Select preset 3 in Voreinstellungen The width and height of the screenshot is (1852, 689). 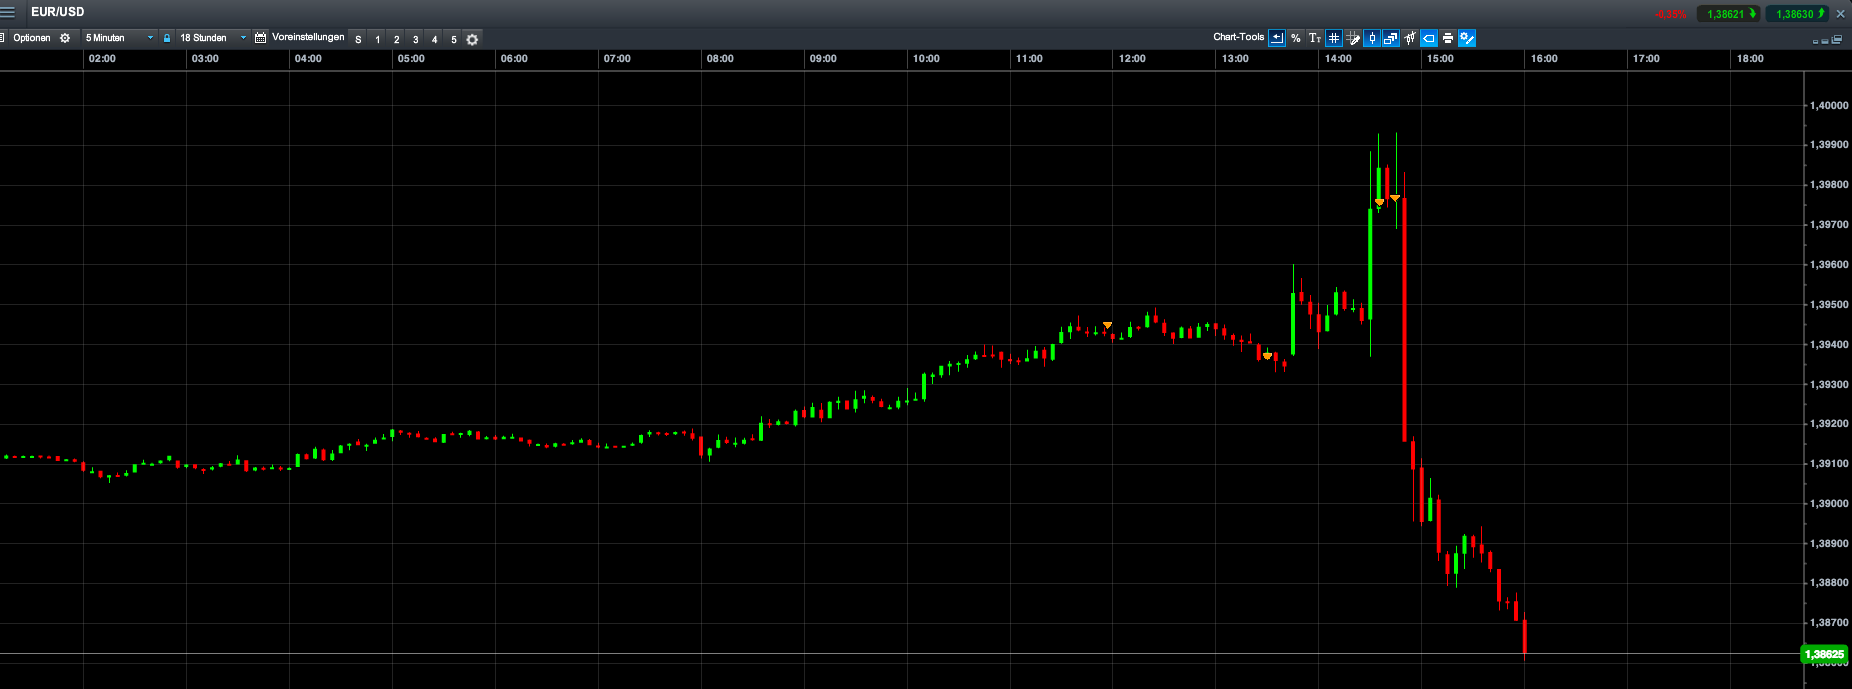[x=416, y=39]
